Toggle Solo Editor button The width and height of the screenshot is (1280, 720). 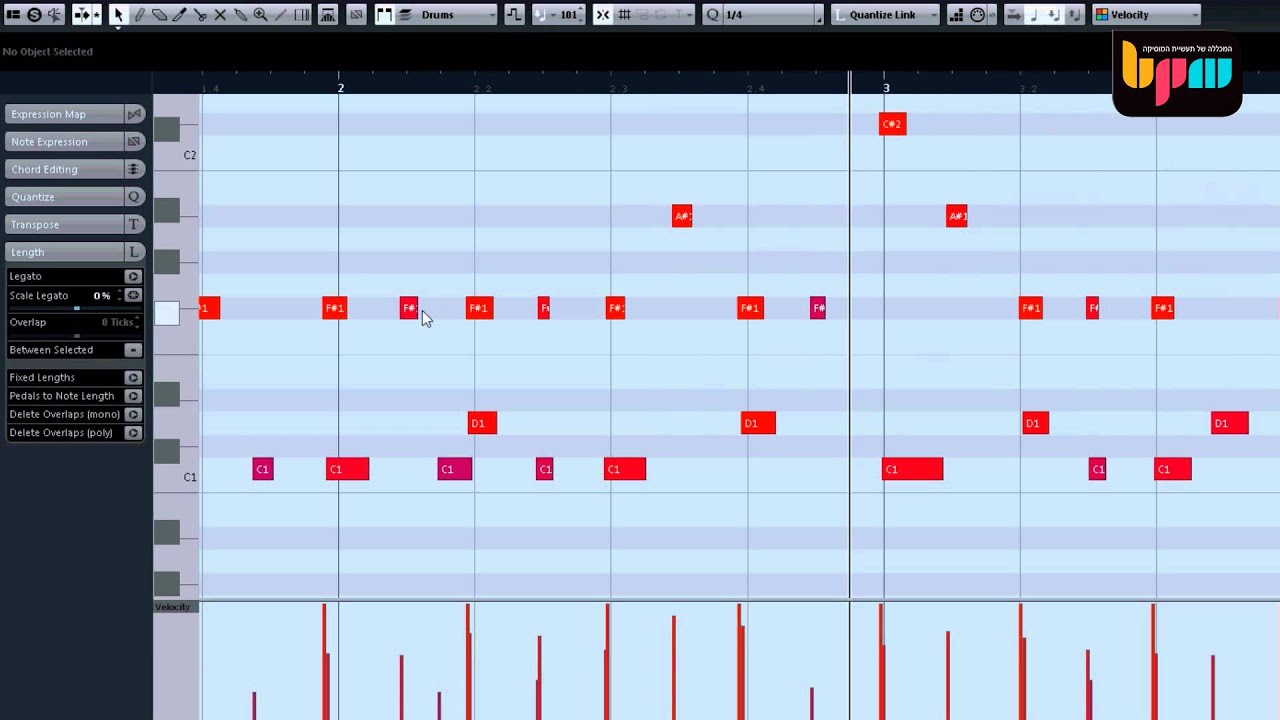[34, 15]
